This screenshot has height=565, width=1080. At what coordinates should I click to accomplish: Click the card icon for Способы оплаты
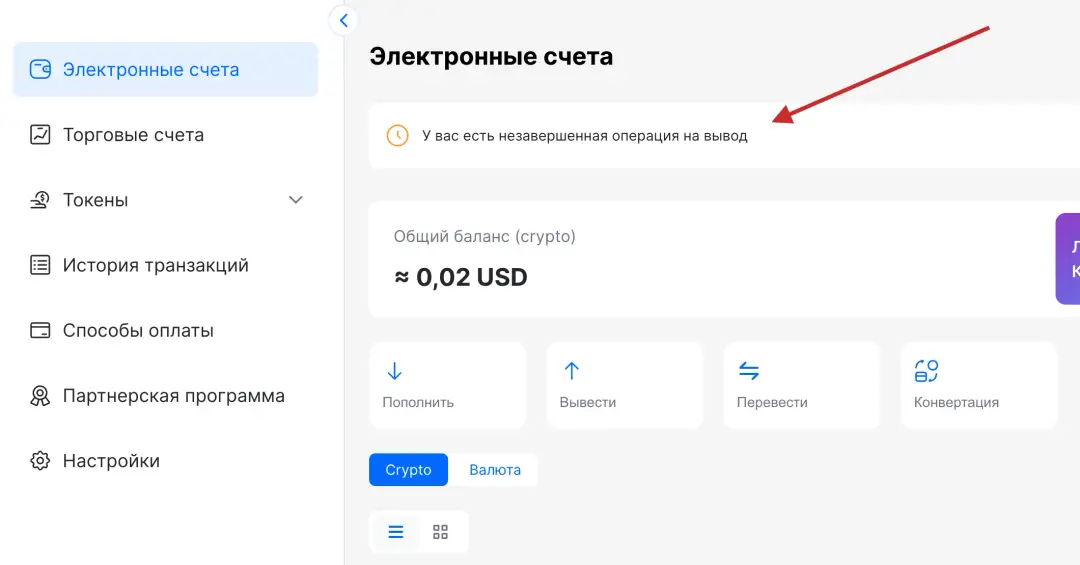(x=40, y=330)
